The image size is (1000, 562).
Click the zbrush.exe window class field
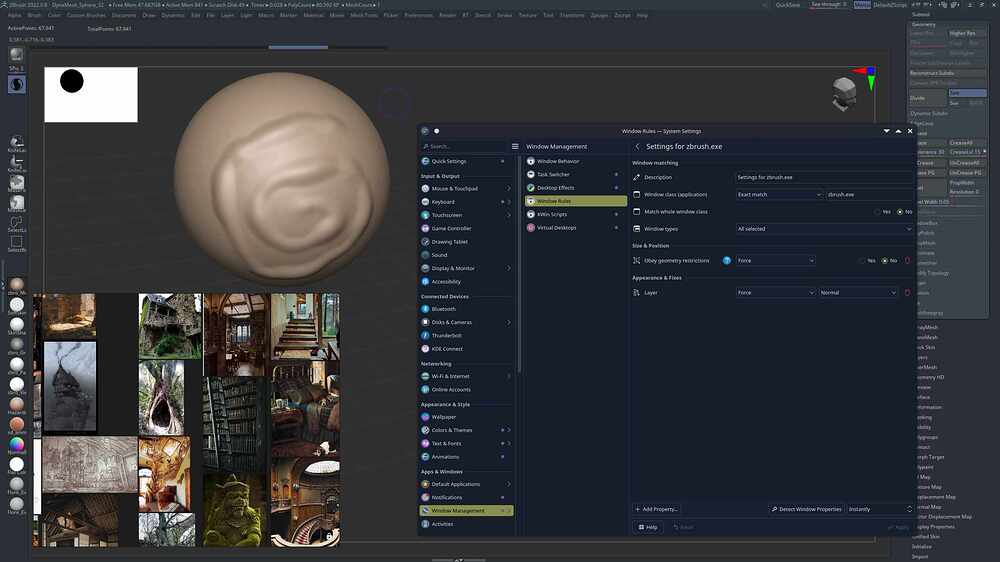(870, 195)
